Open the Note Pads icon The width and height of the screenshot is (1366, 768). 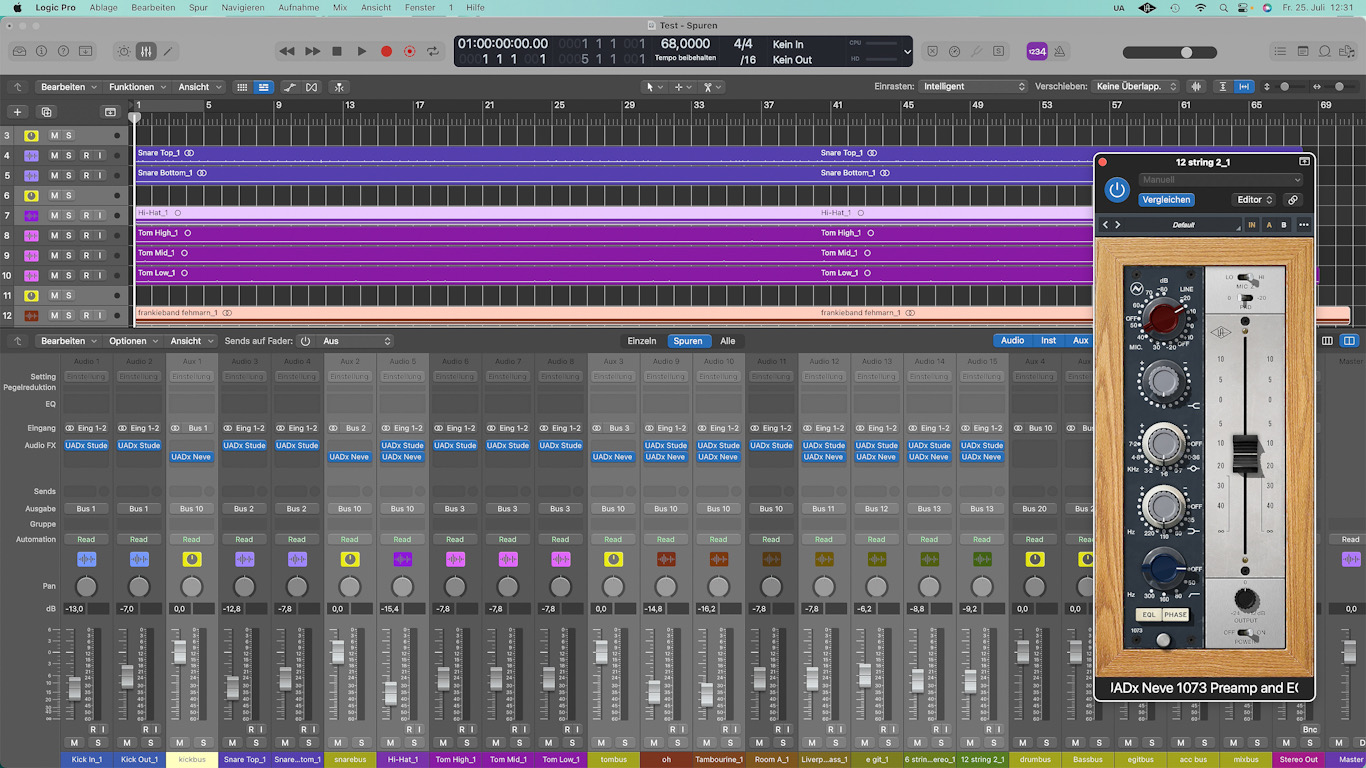point(1303,51)
